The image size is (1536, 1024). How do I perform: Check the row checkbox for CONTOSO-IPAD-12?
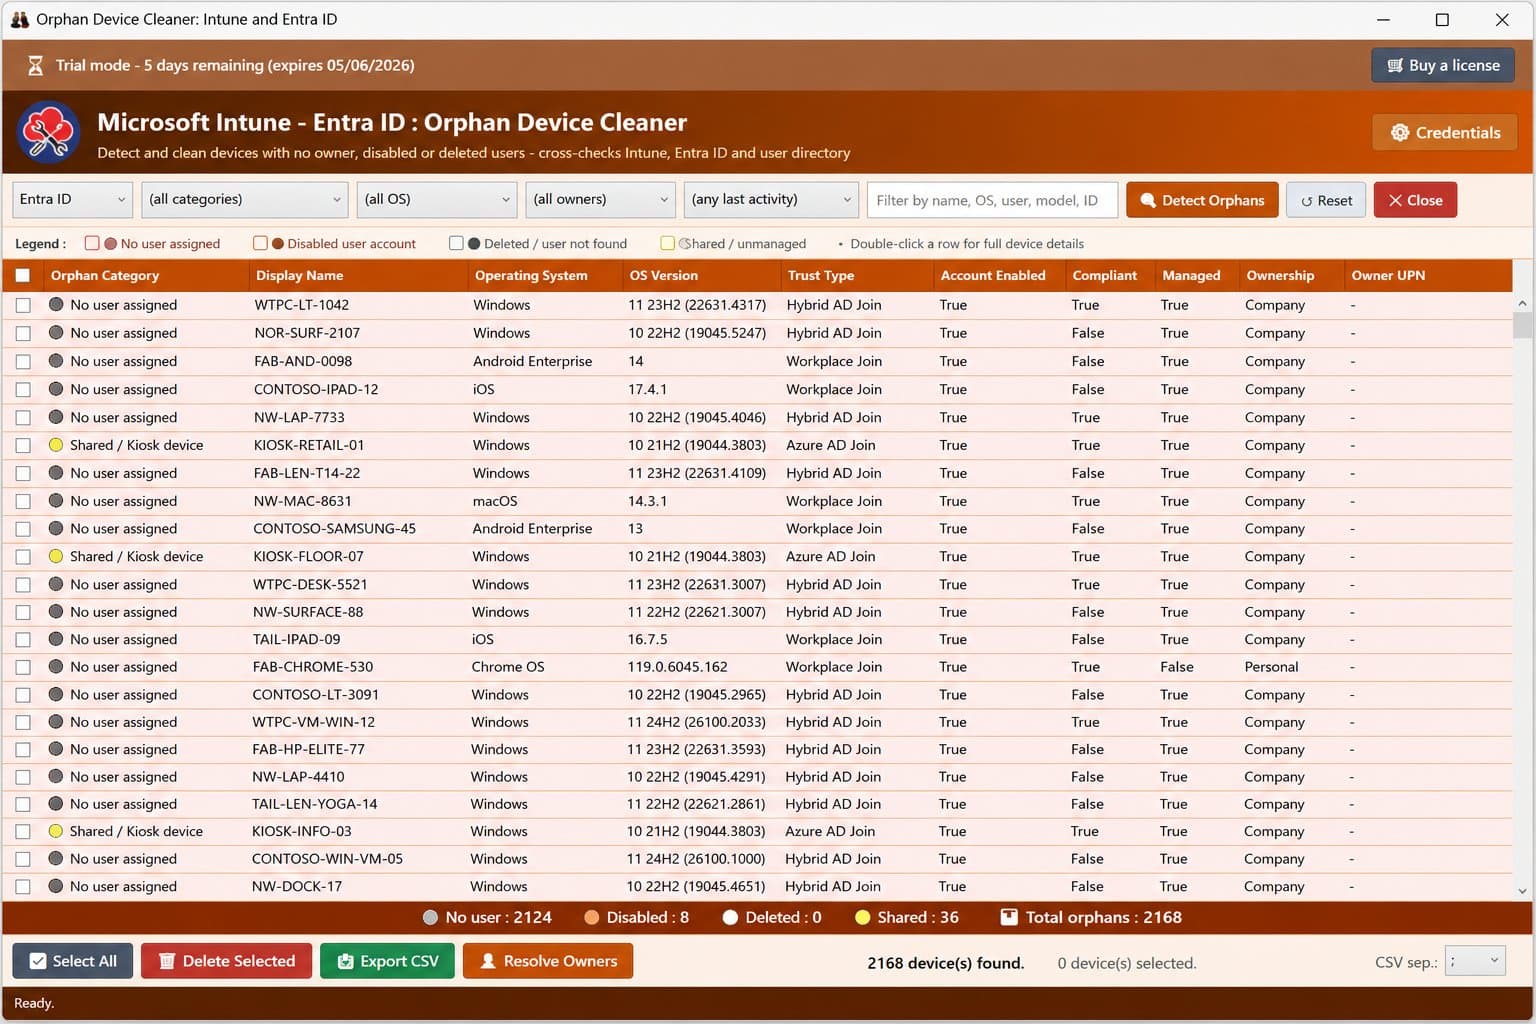[23, 389]
